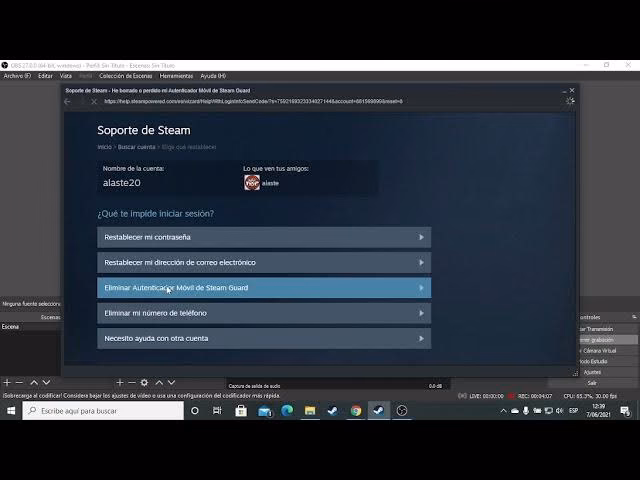640x480 pixels.
Task: Click the alaste20 account name text
Action: pyautogui.click(x=122, y=183)
